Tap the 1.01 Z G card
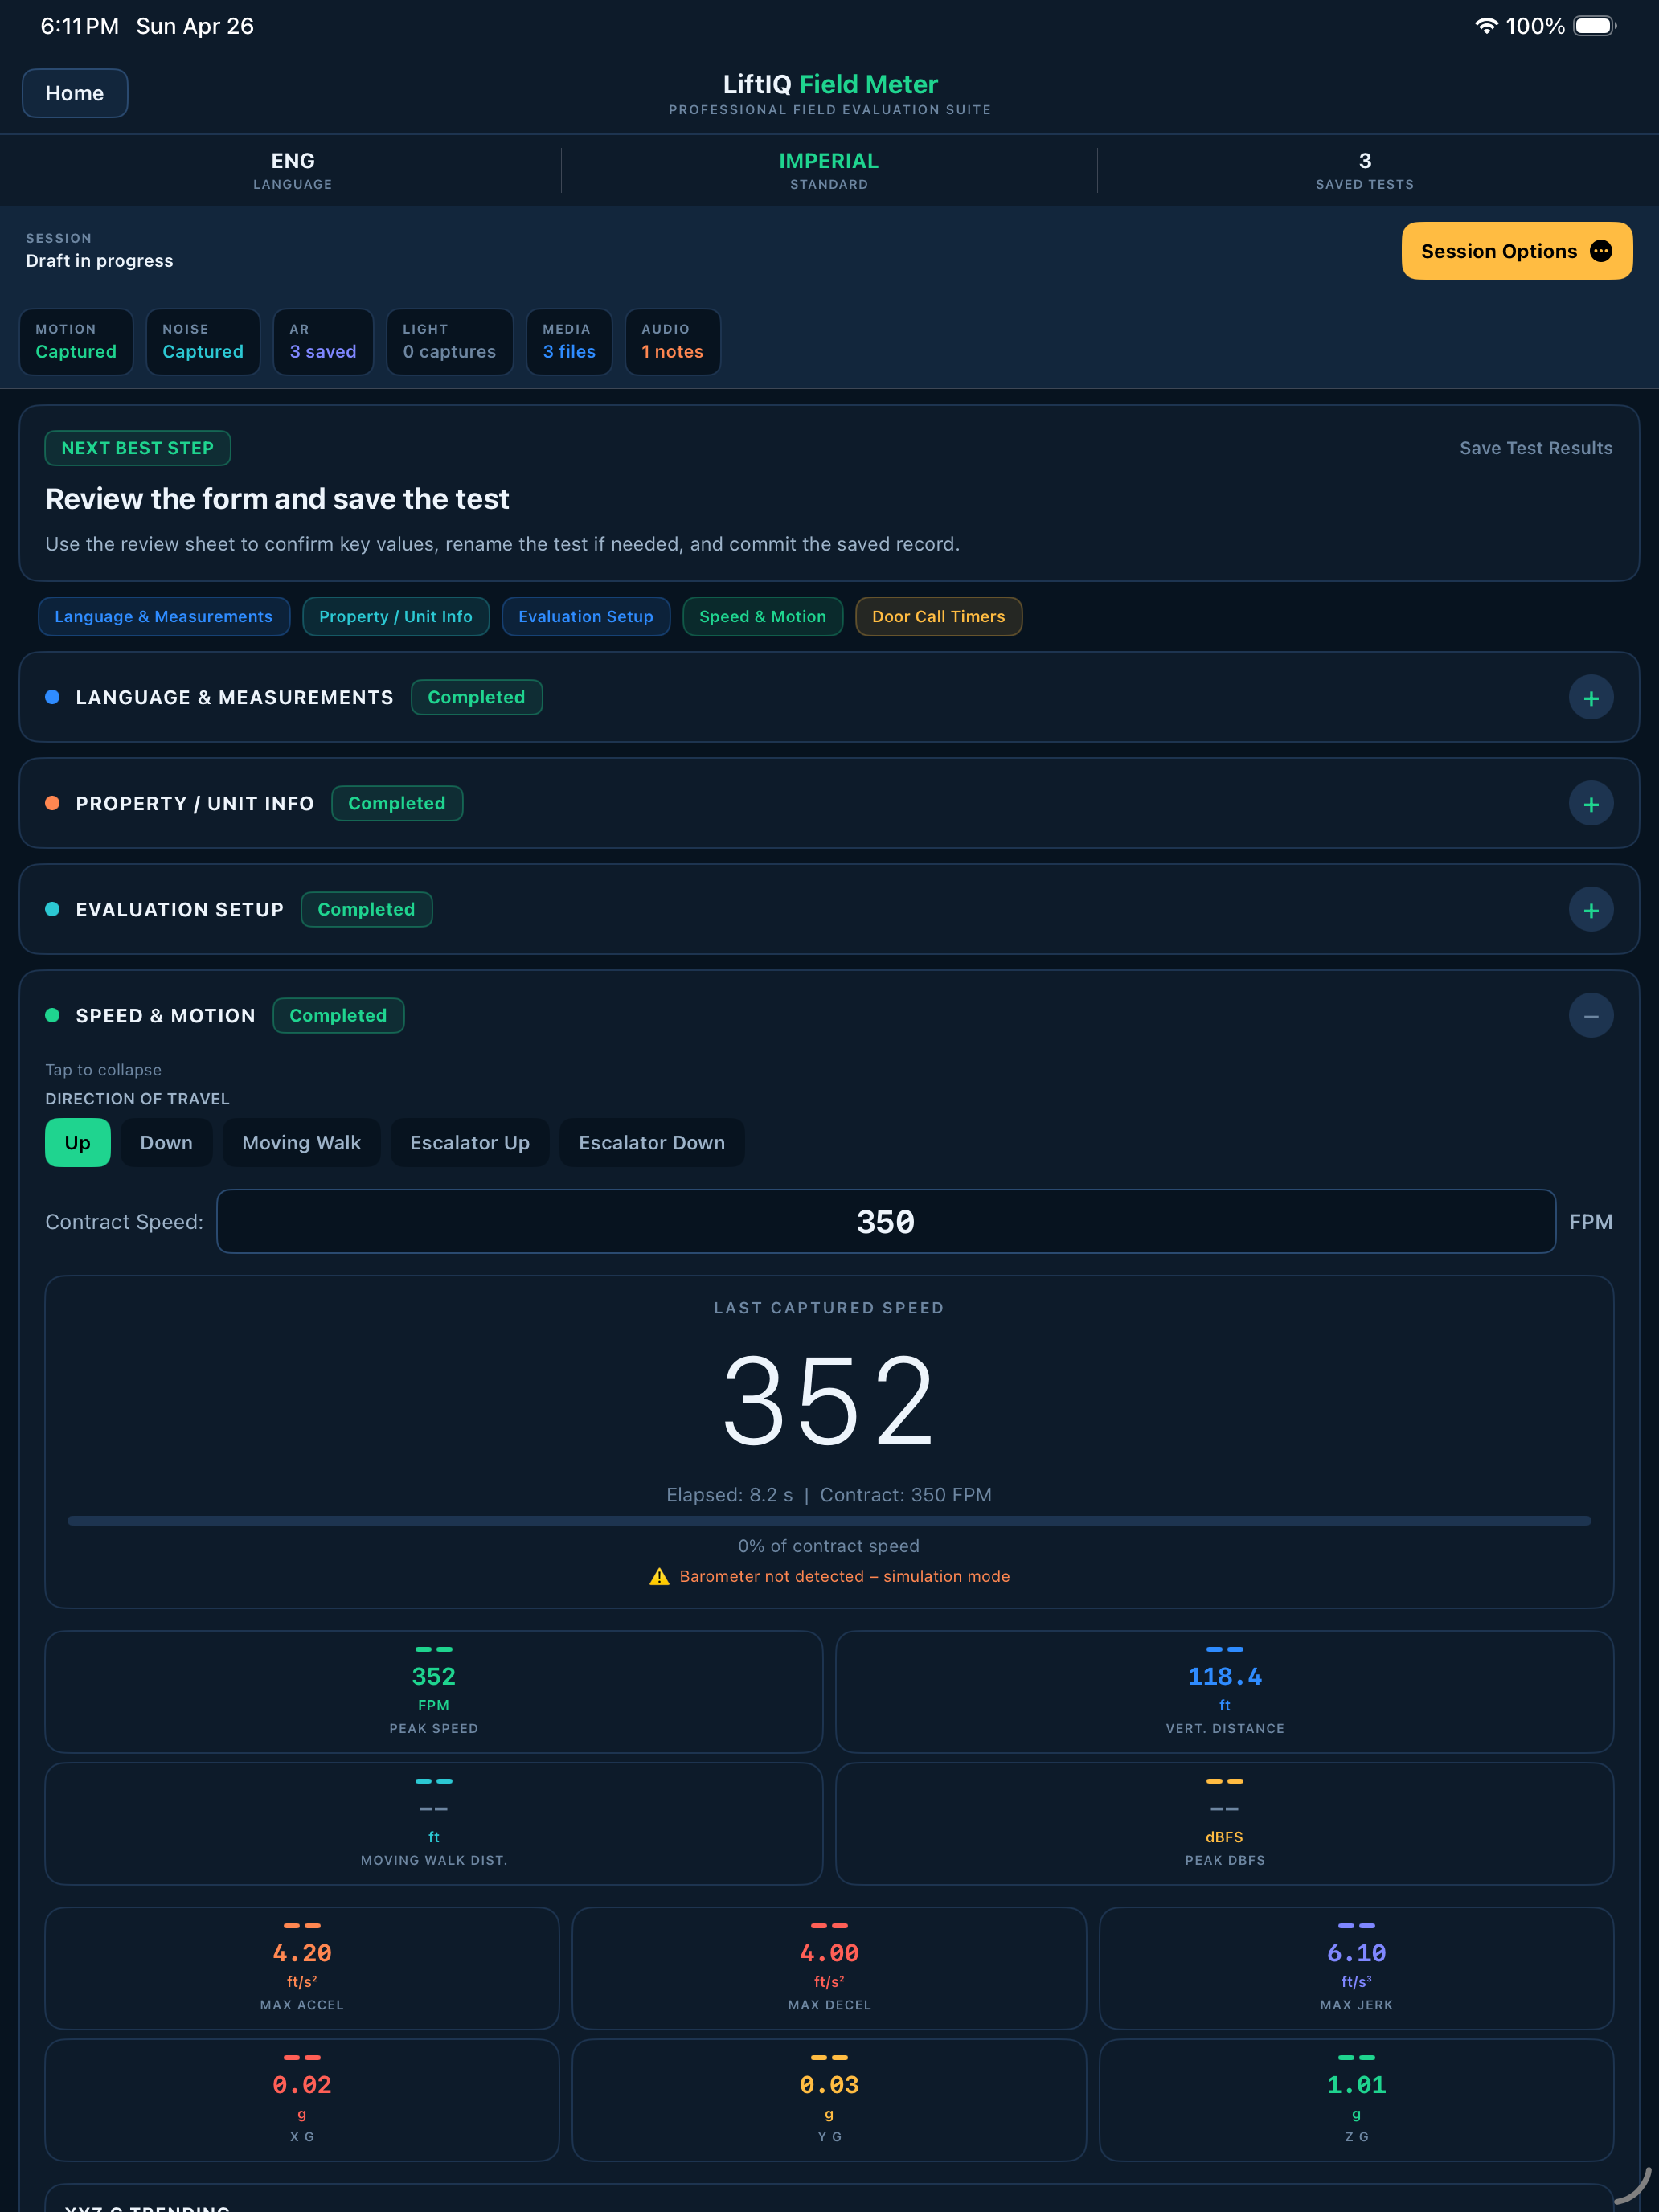 tap(1356, 2100)
